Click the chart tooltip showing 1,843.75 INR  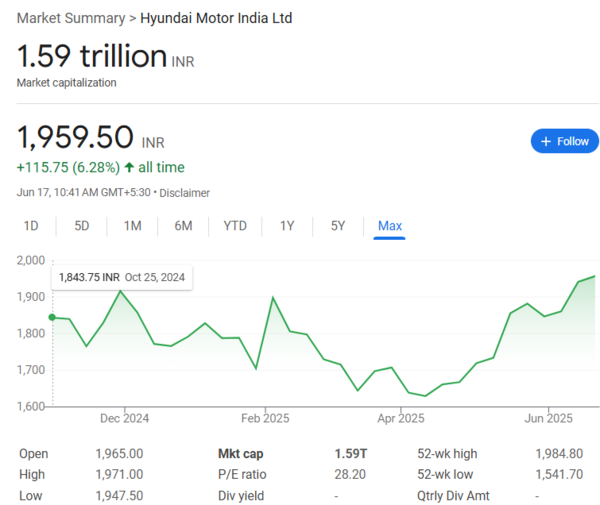pos(122,277)
